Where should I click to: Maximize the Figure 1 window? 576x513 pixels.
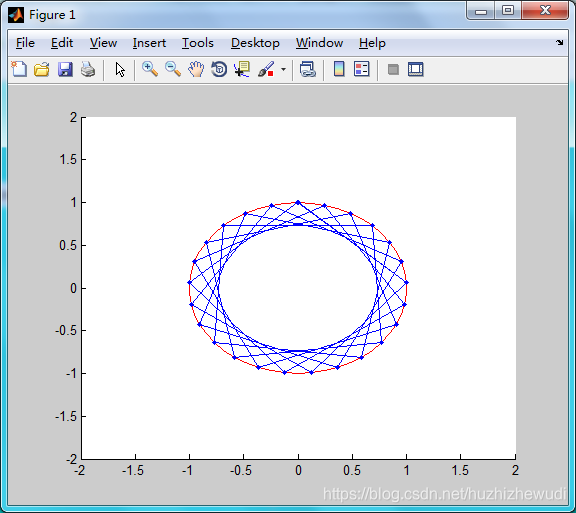pos(508,10)
